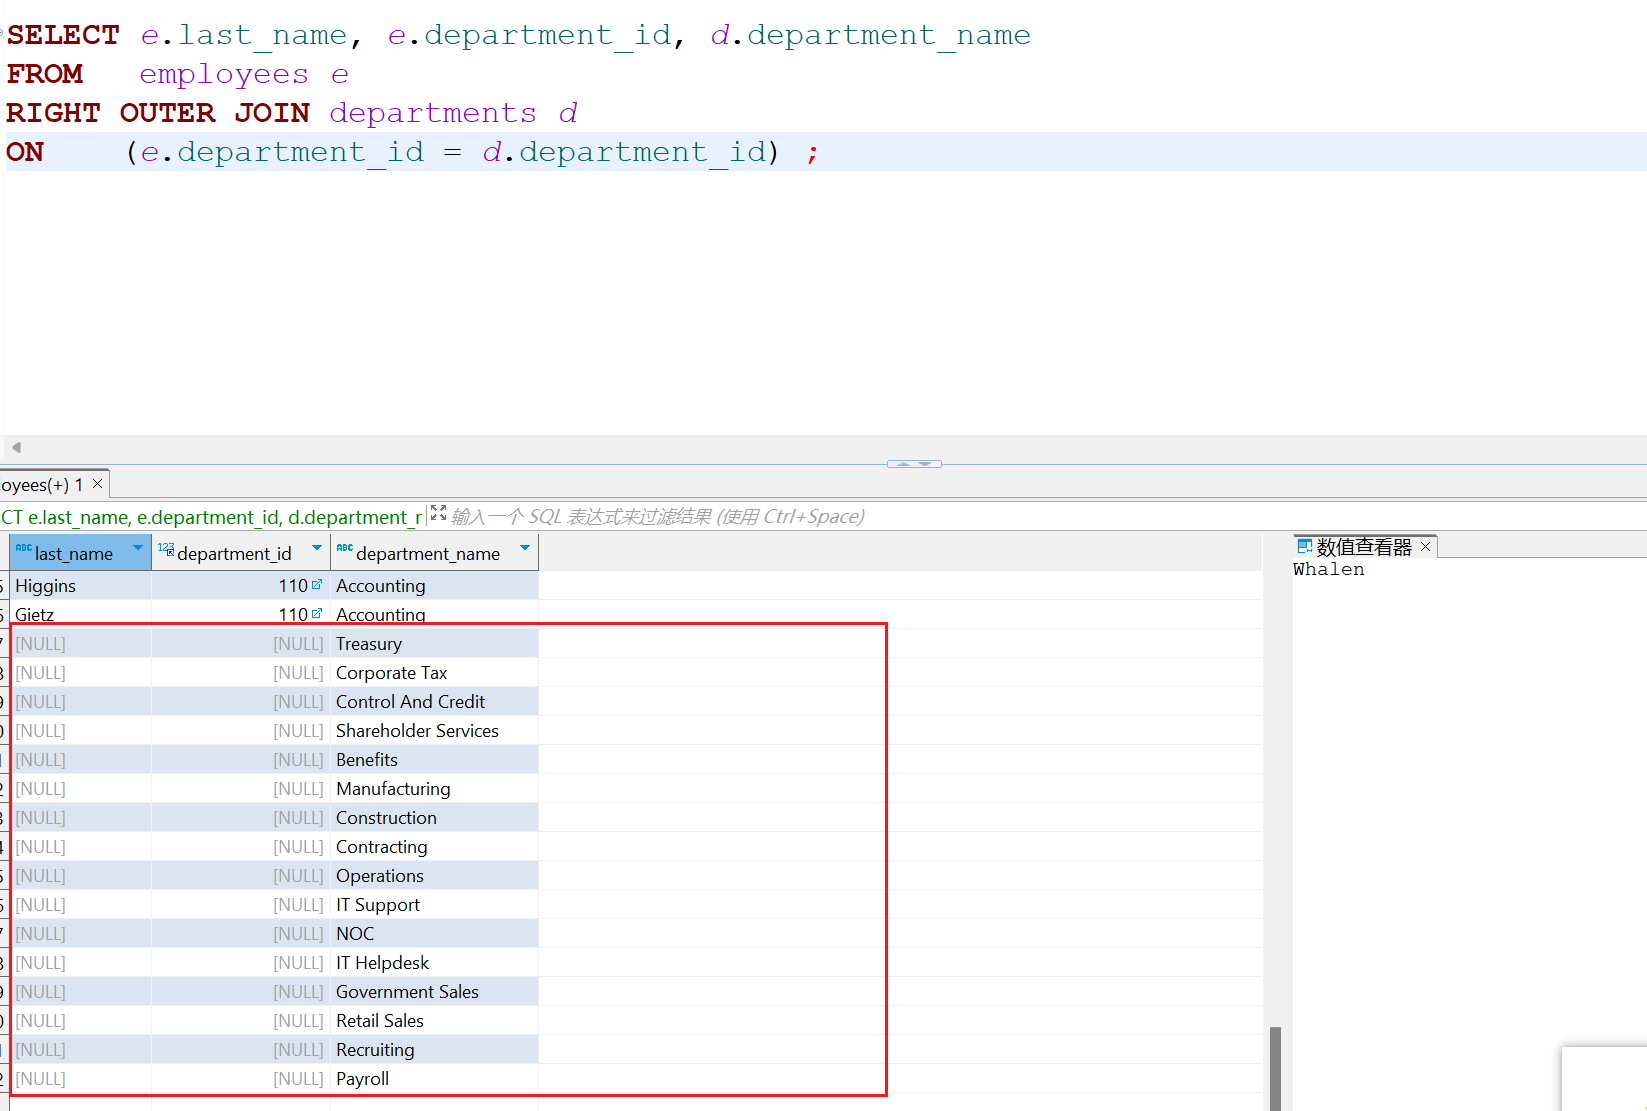
Task: Open the department_id column filter dropdown
Action: click(x=317, y=548)
